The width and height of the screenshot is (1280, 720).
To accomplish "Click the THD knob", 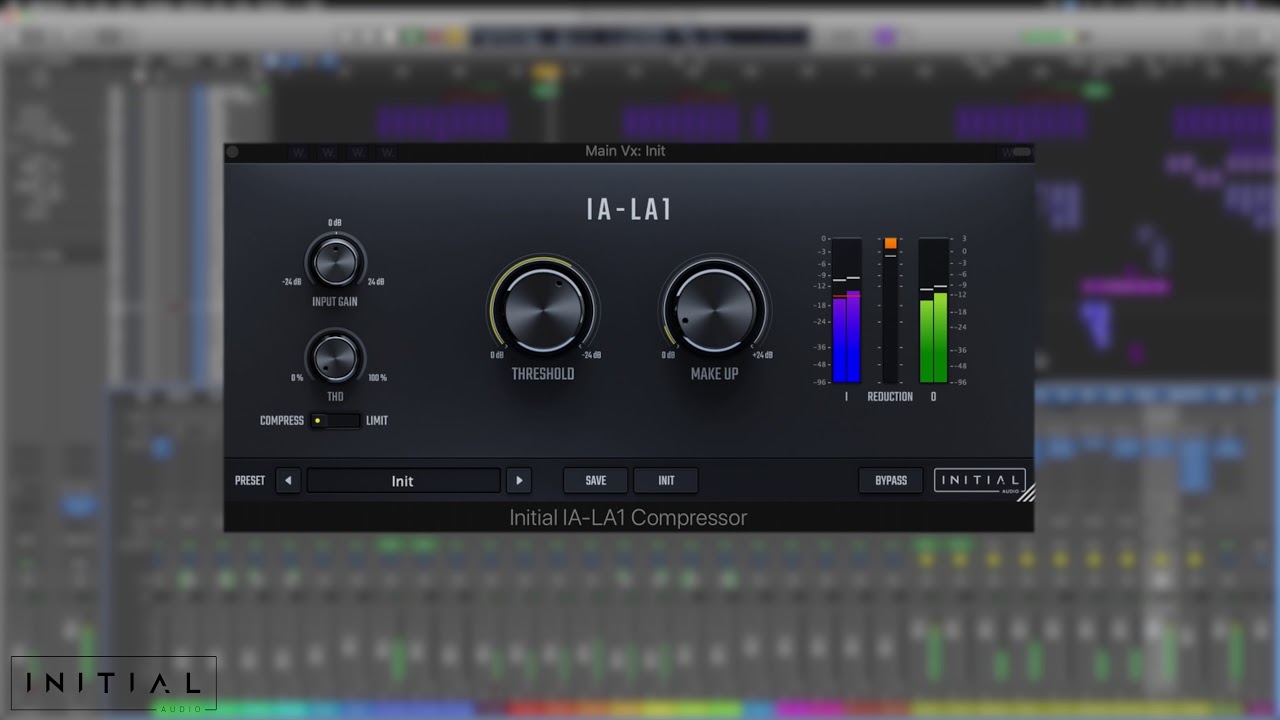I will click(335, 357).
